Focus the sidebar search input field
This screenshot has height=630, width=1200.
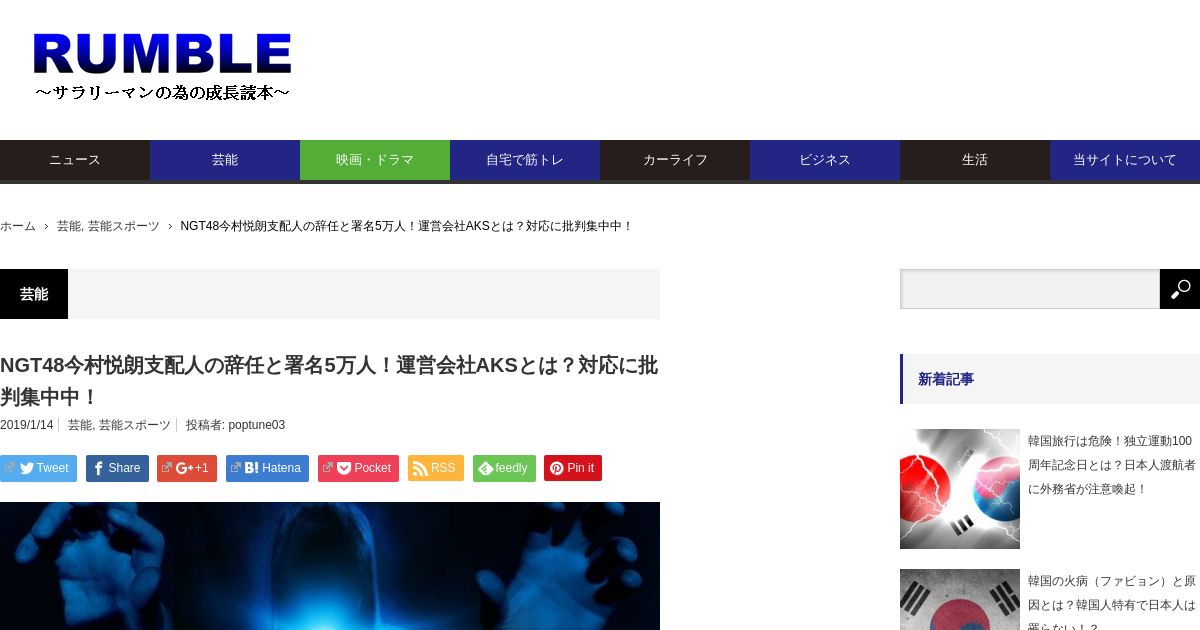click(x=1030, y=289)
